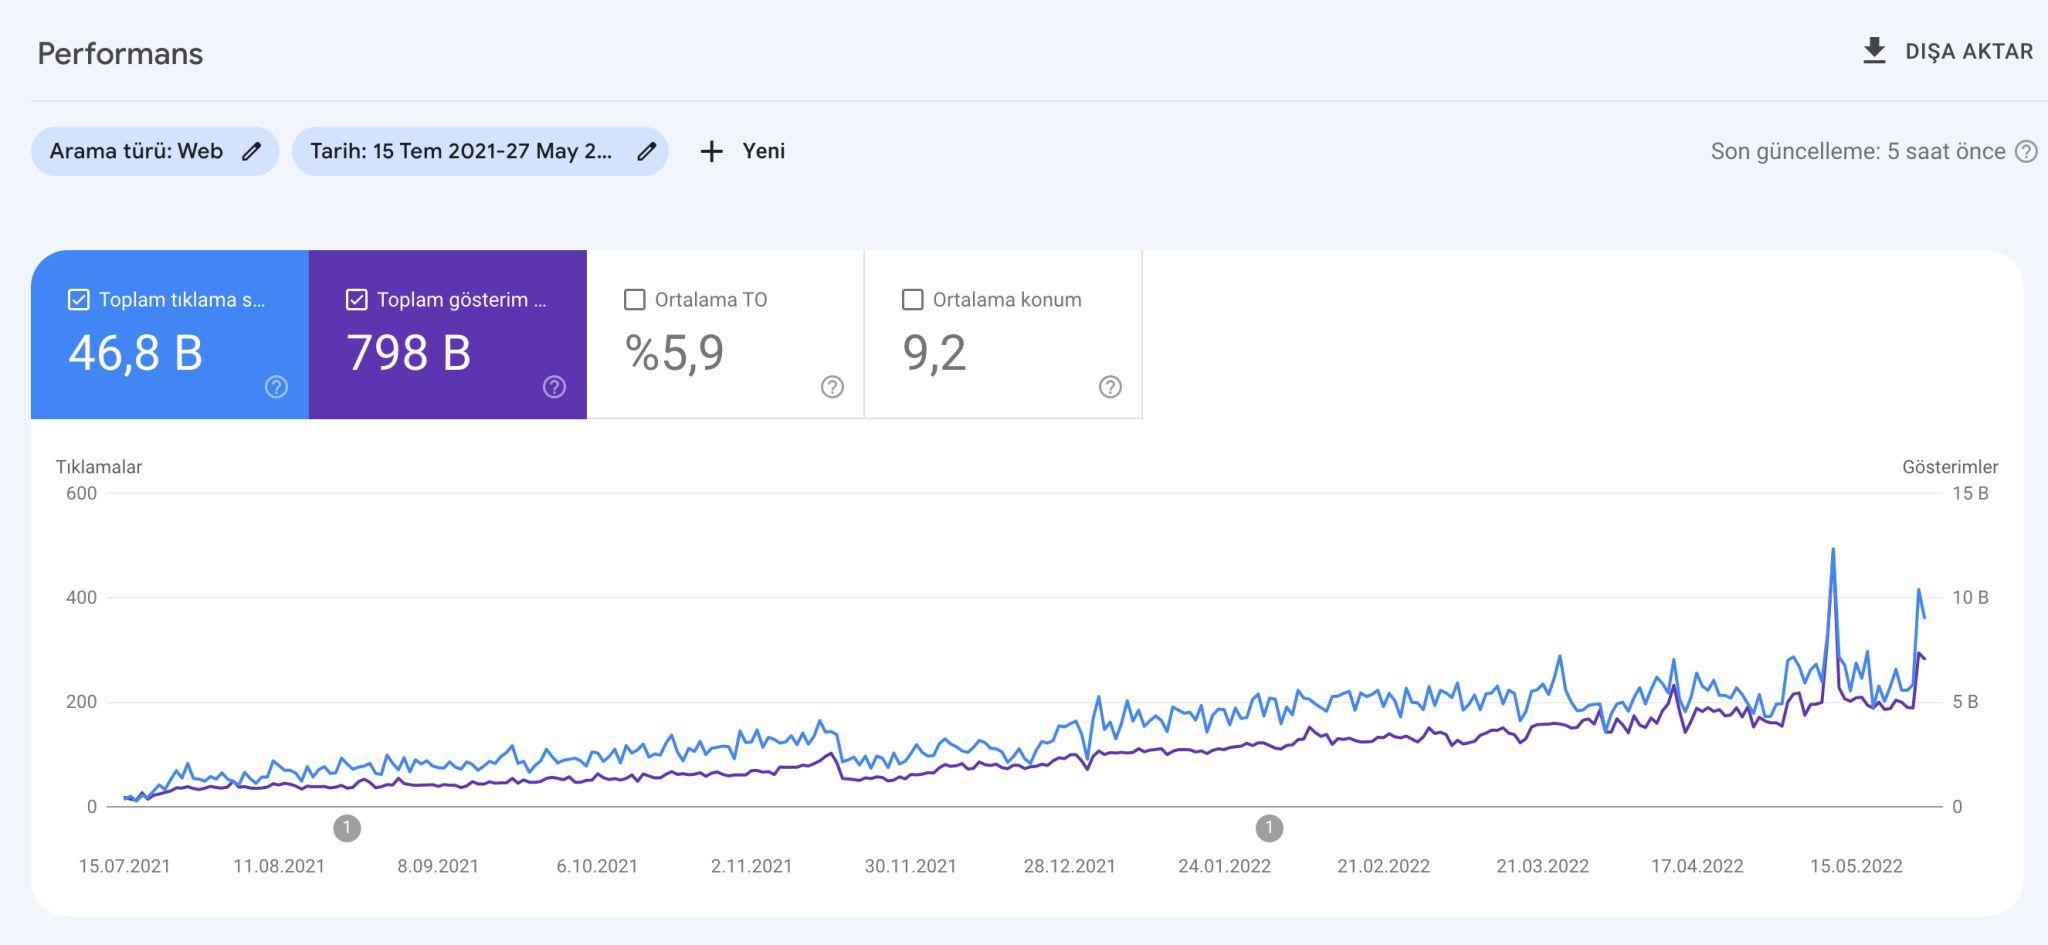The image size is (2048, 945).
Task: Click the Tıklamalar axis label
Action: [99, 467]
